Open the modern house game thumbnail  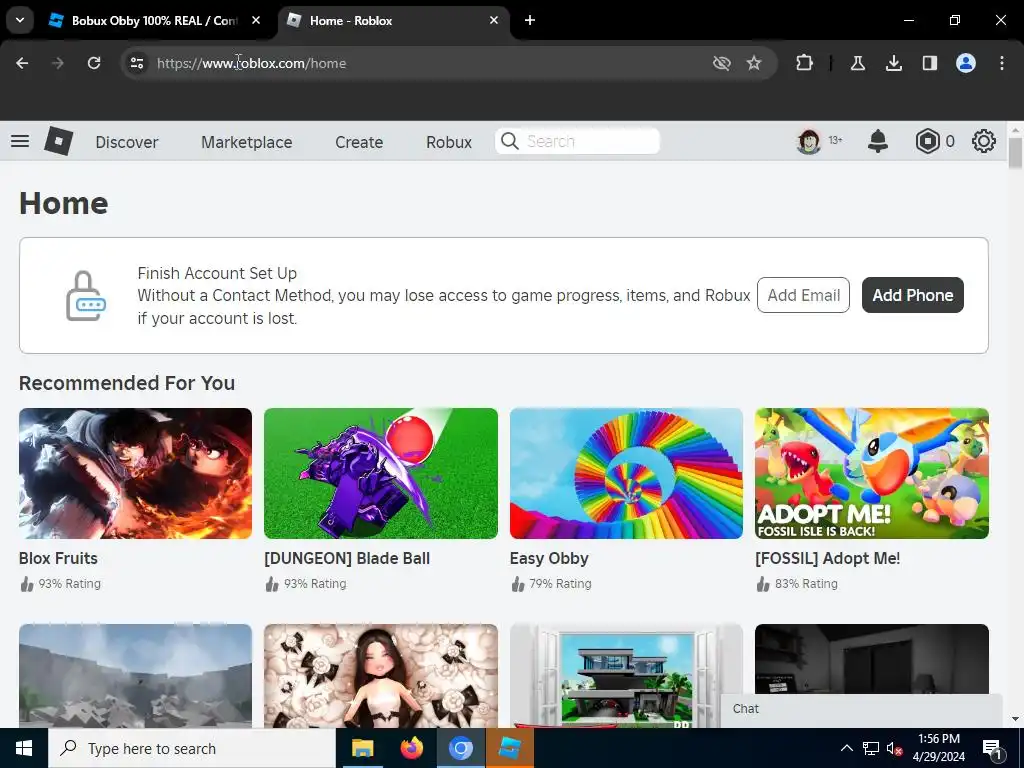coord(626,676)
